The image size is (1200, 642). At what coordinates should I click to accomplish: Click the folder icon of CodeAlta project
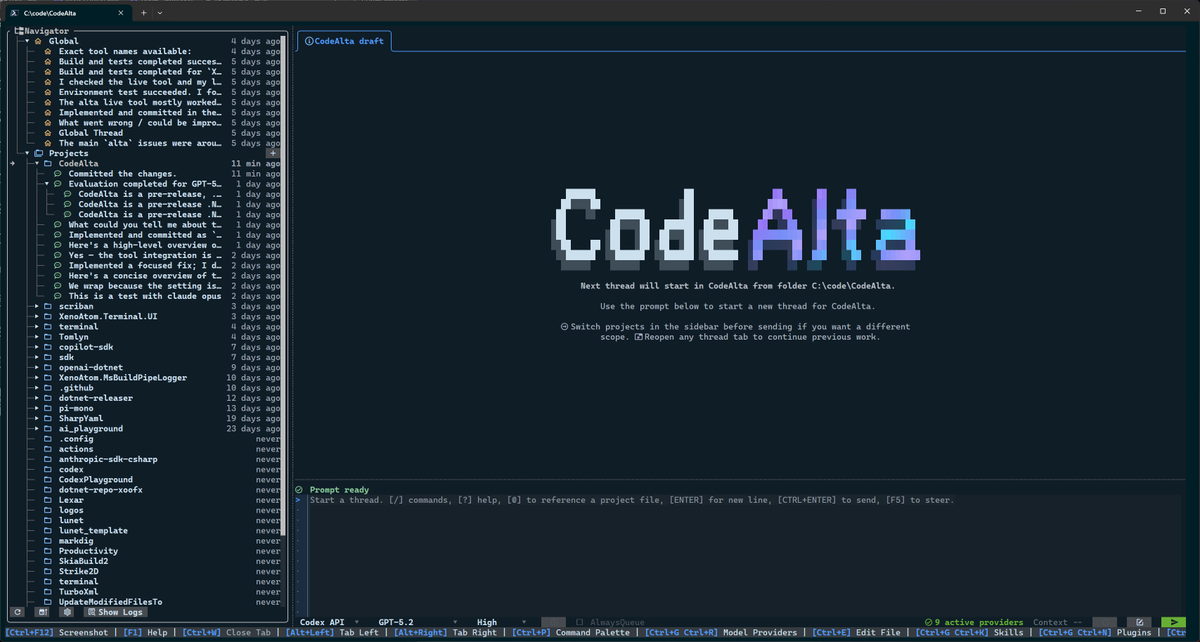[48, 163]
